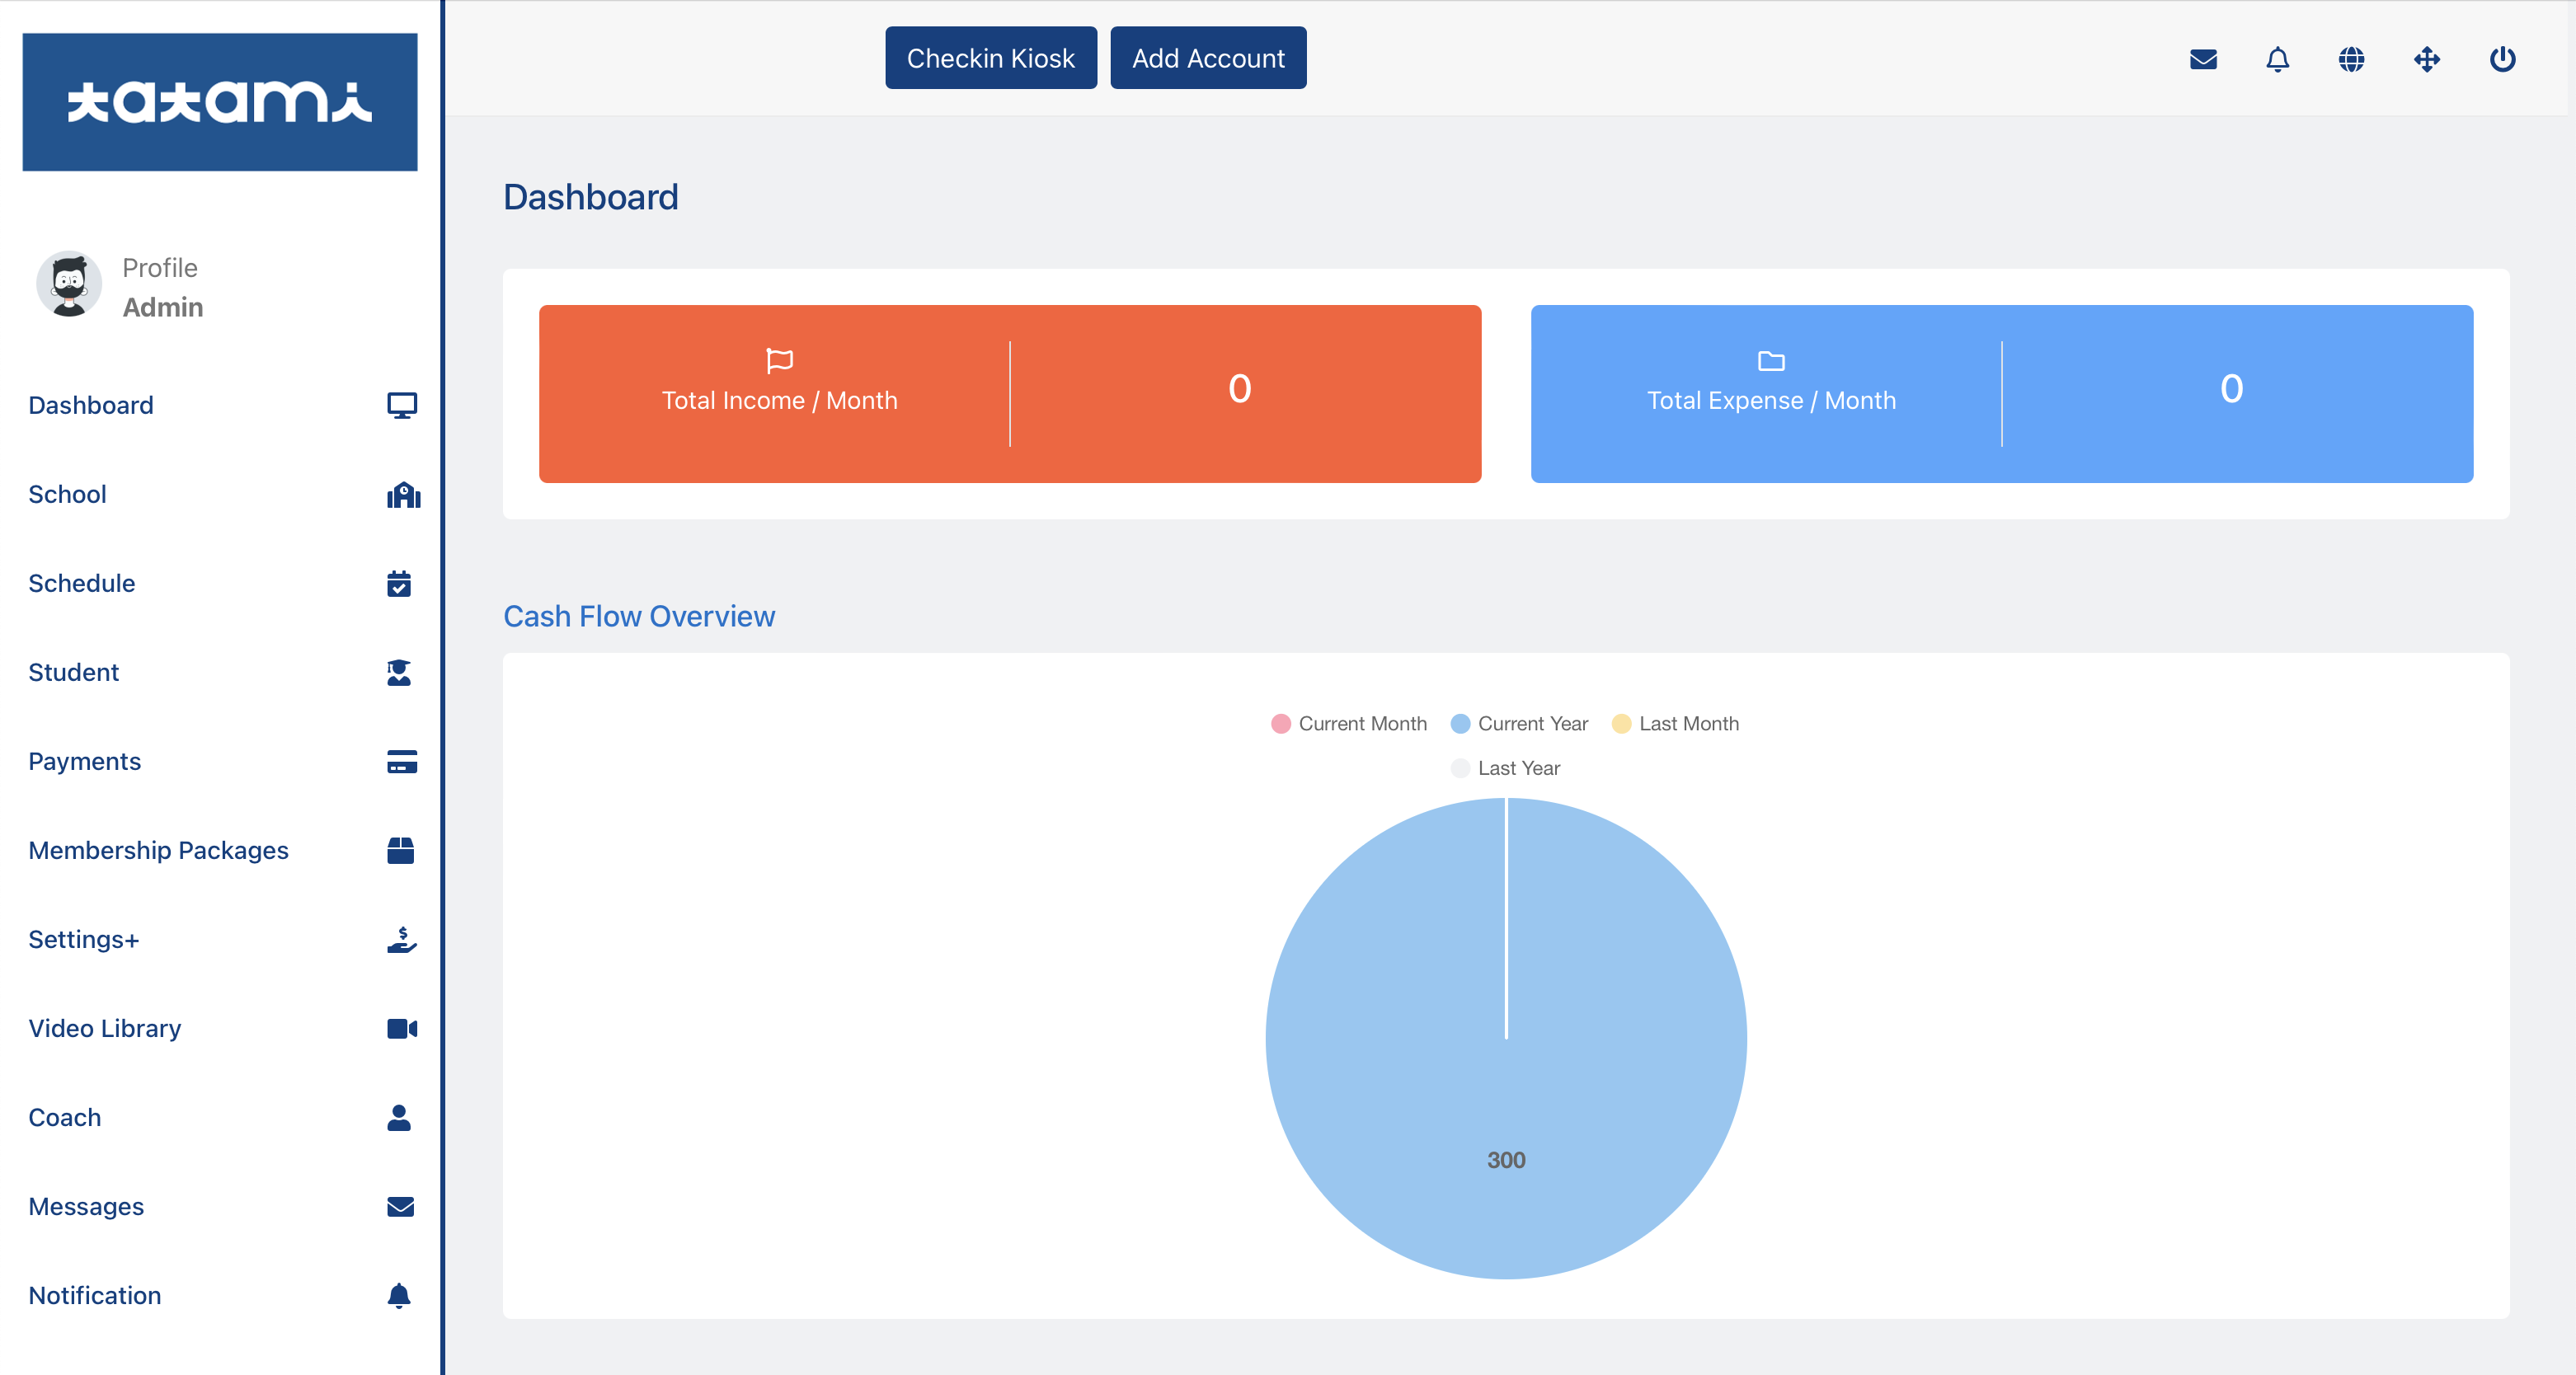
Task: Open the Payments menu item
Action: (x=85, y=761)
